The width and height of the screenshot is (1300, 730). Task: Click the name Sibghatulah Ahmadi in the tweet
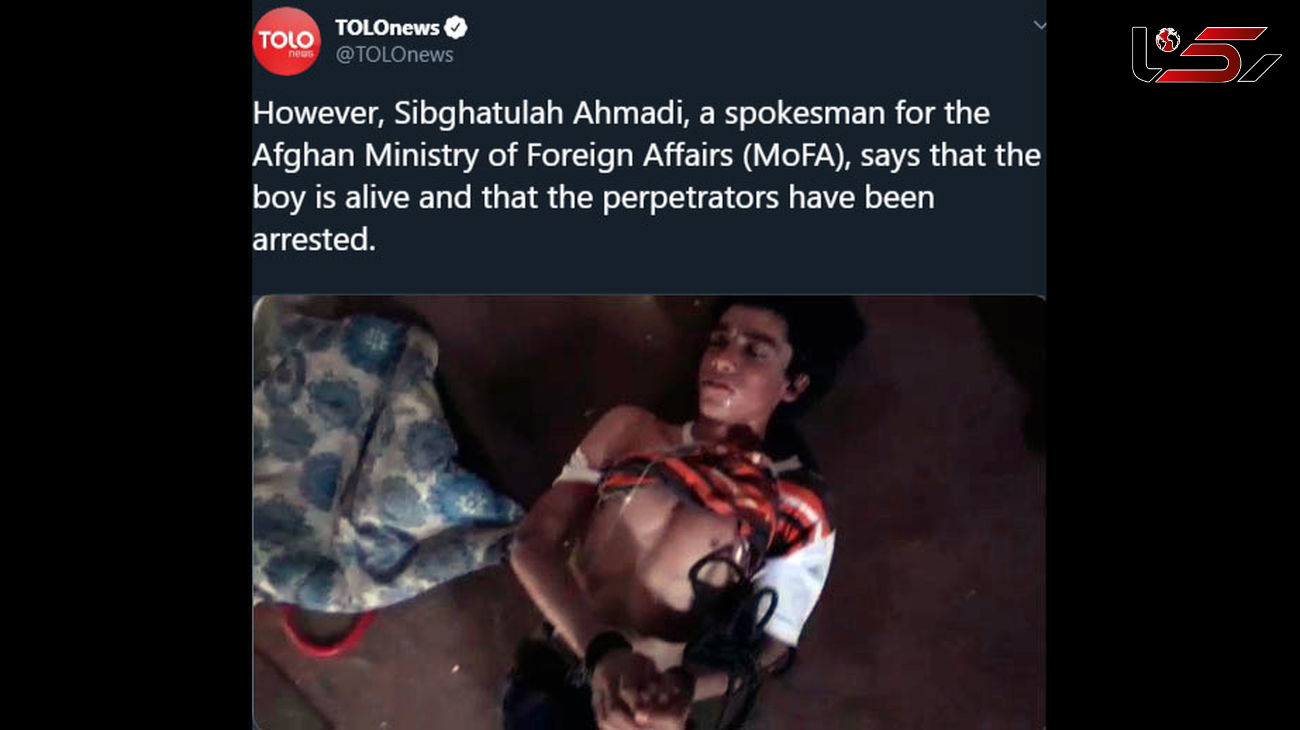541,114
